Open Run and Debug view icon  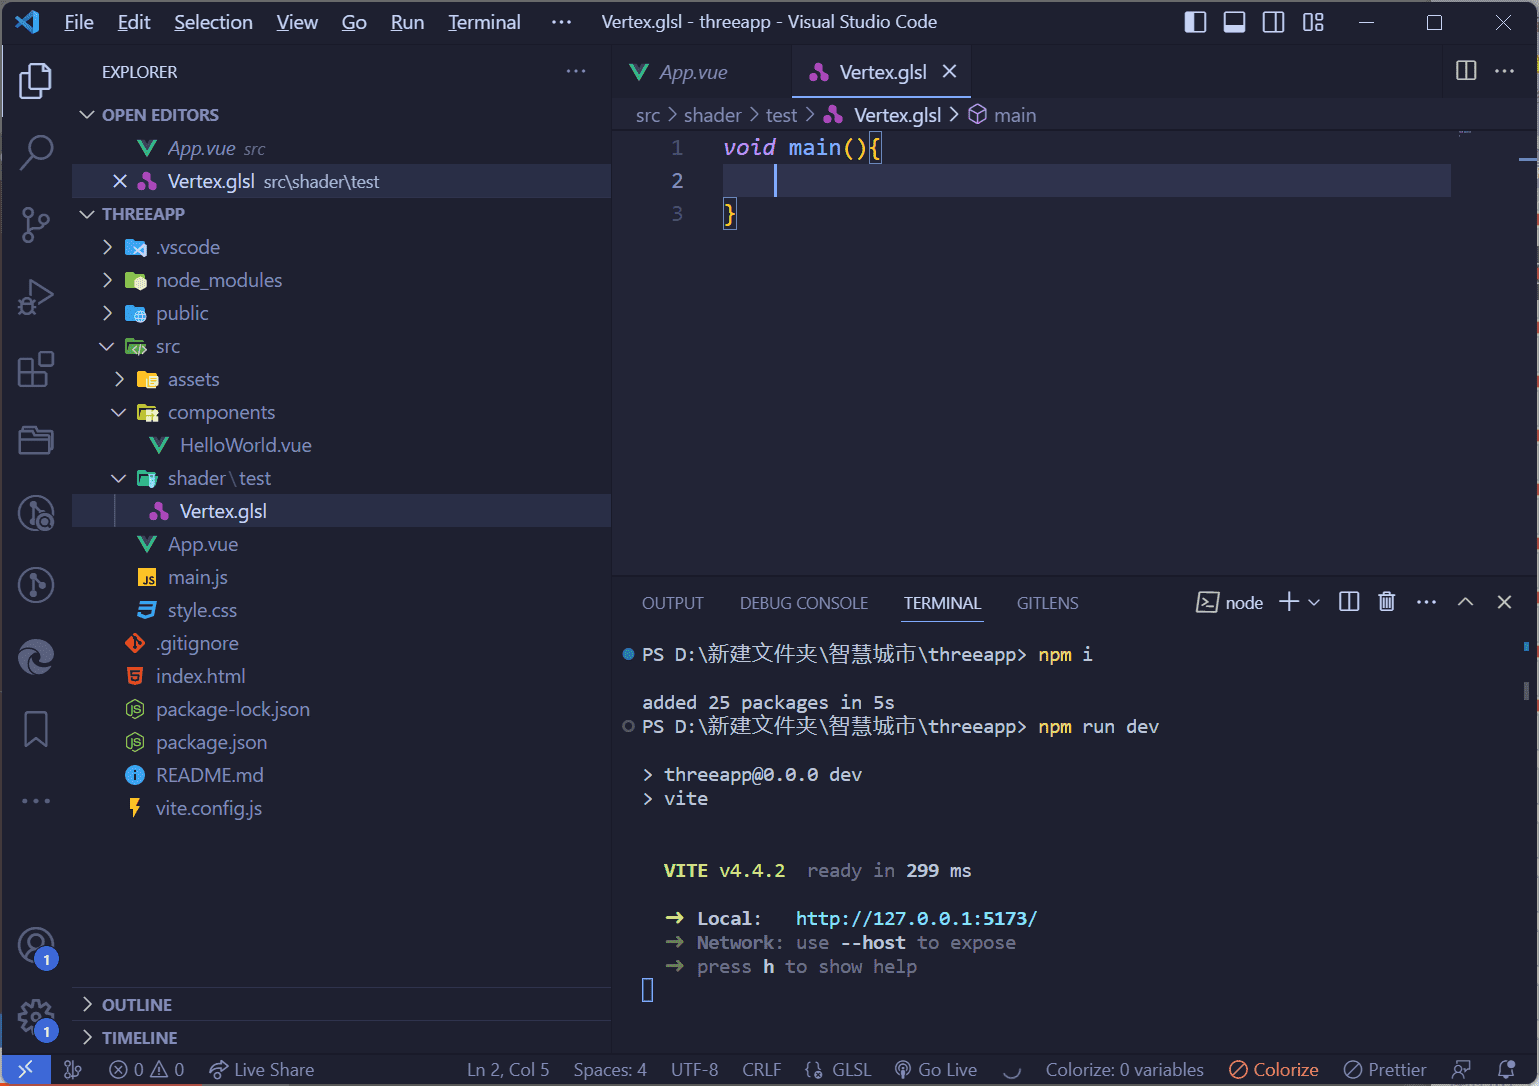[36, 297]
